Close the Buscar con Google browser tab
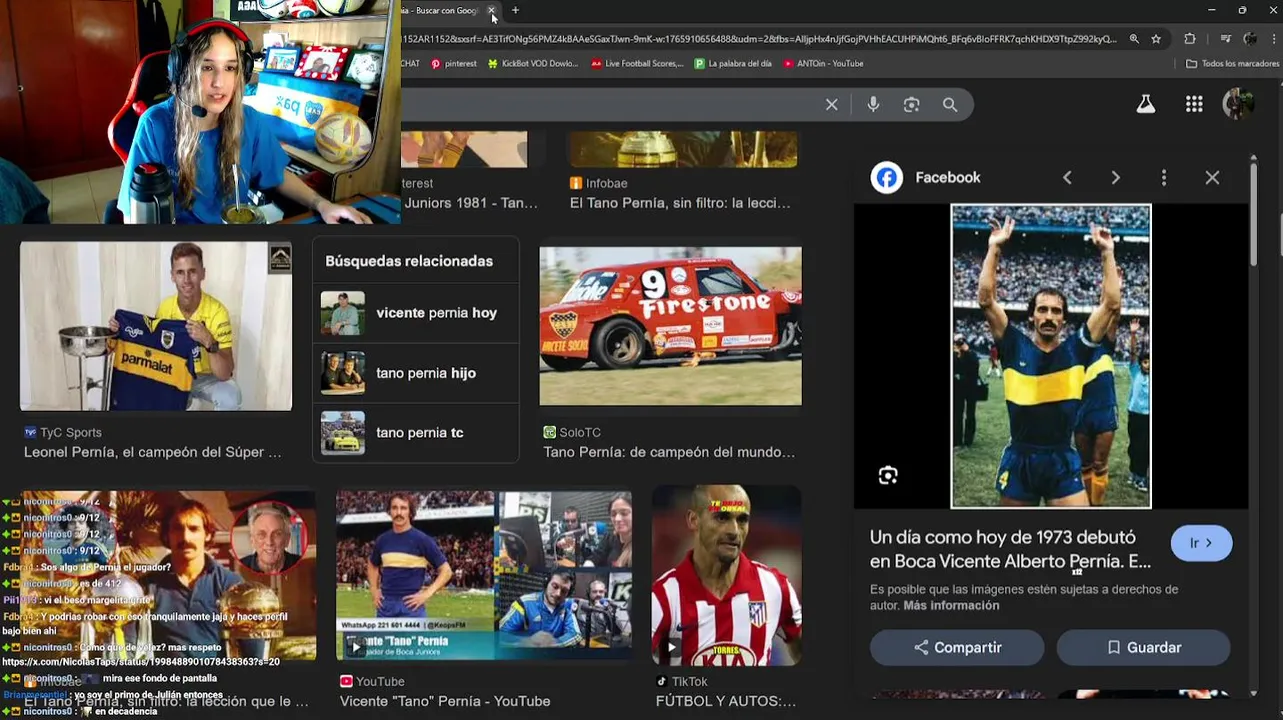Image resolution: width=1283 pixels, height=720 pixels. [x=491, y=10]
